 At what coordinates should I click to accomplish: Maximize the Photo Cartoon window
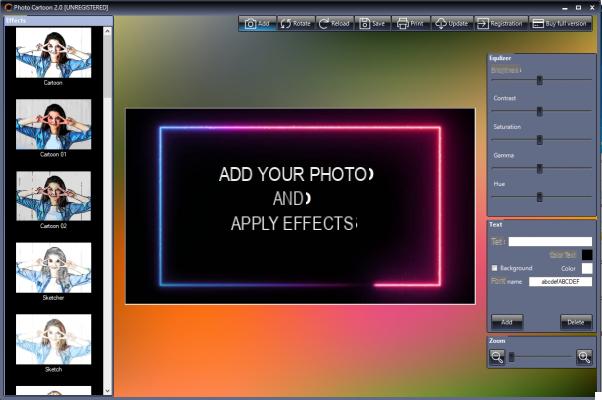click(578, 8)
